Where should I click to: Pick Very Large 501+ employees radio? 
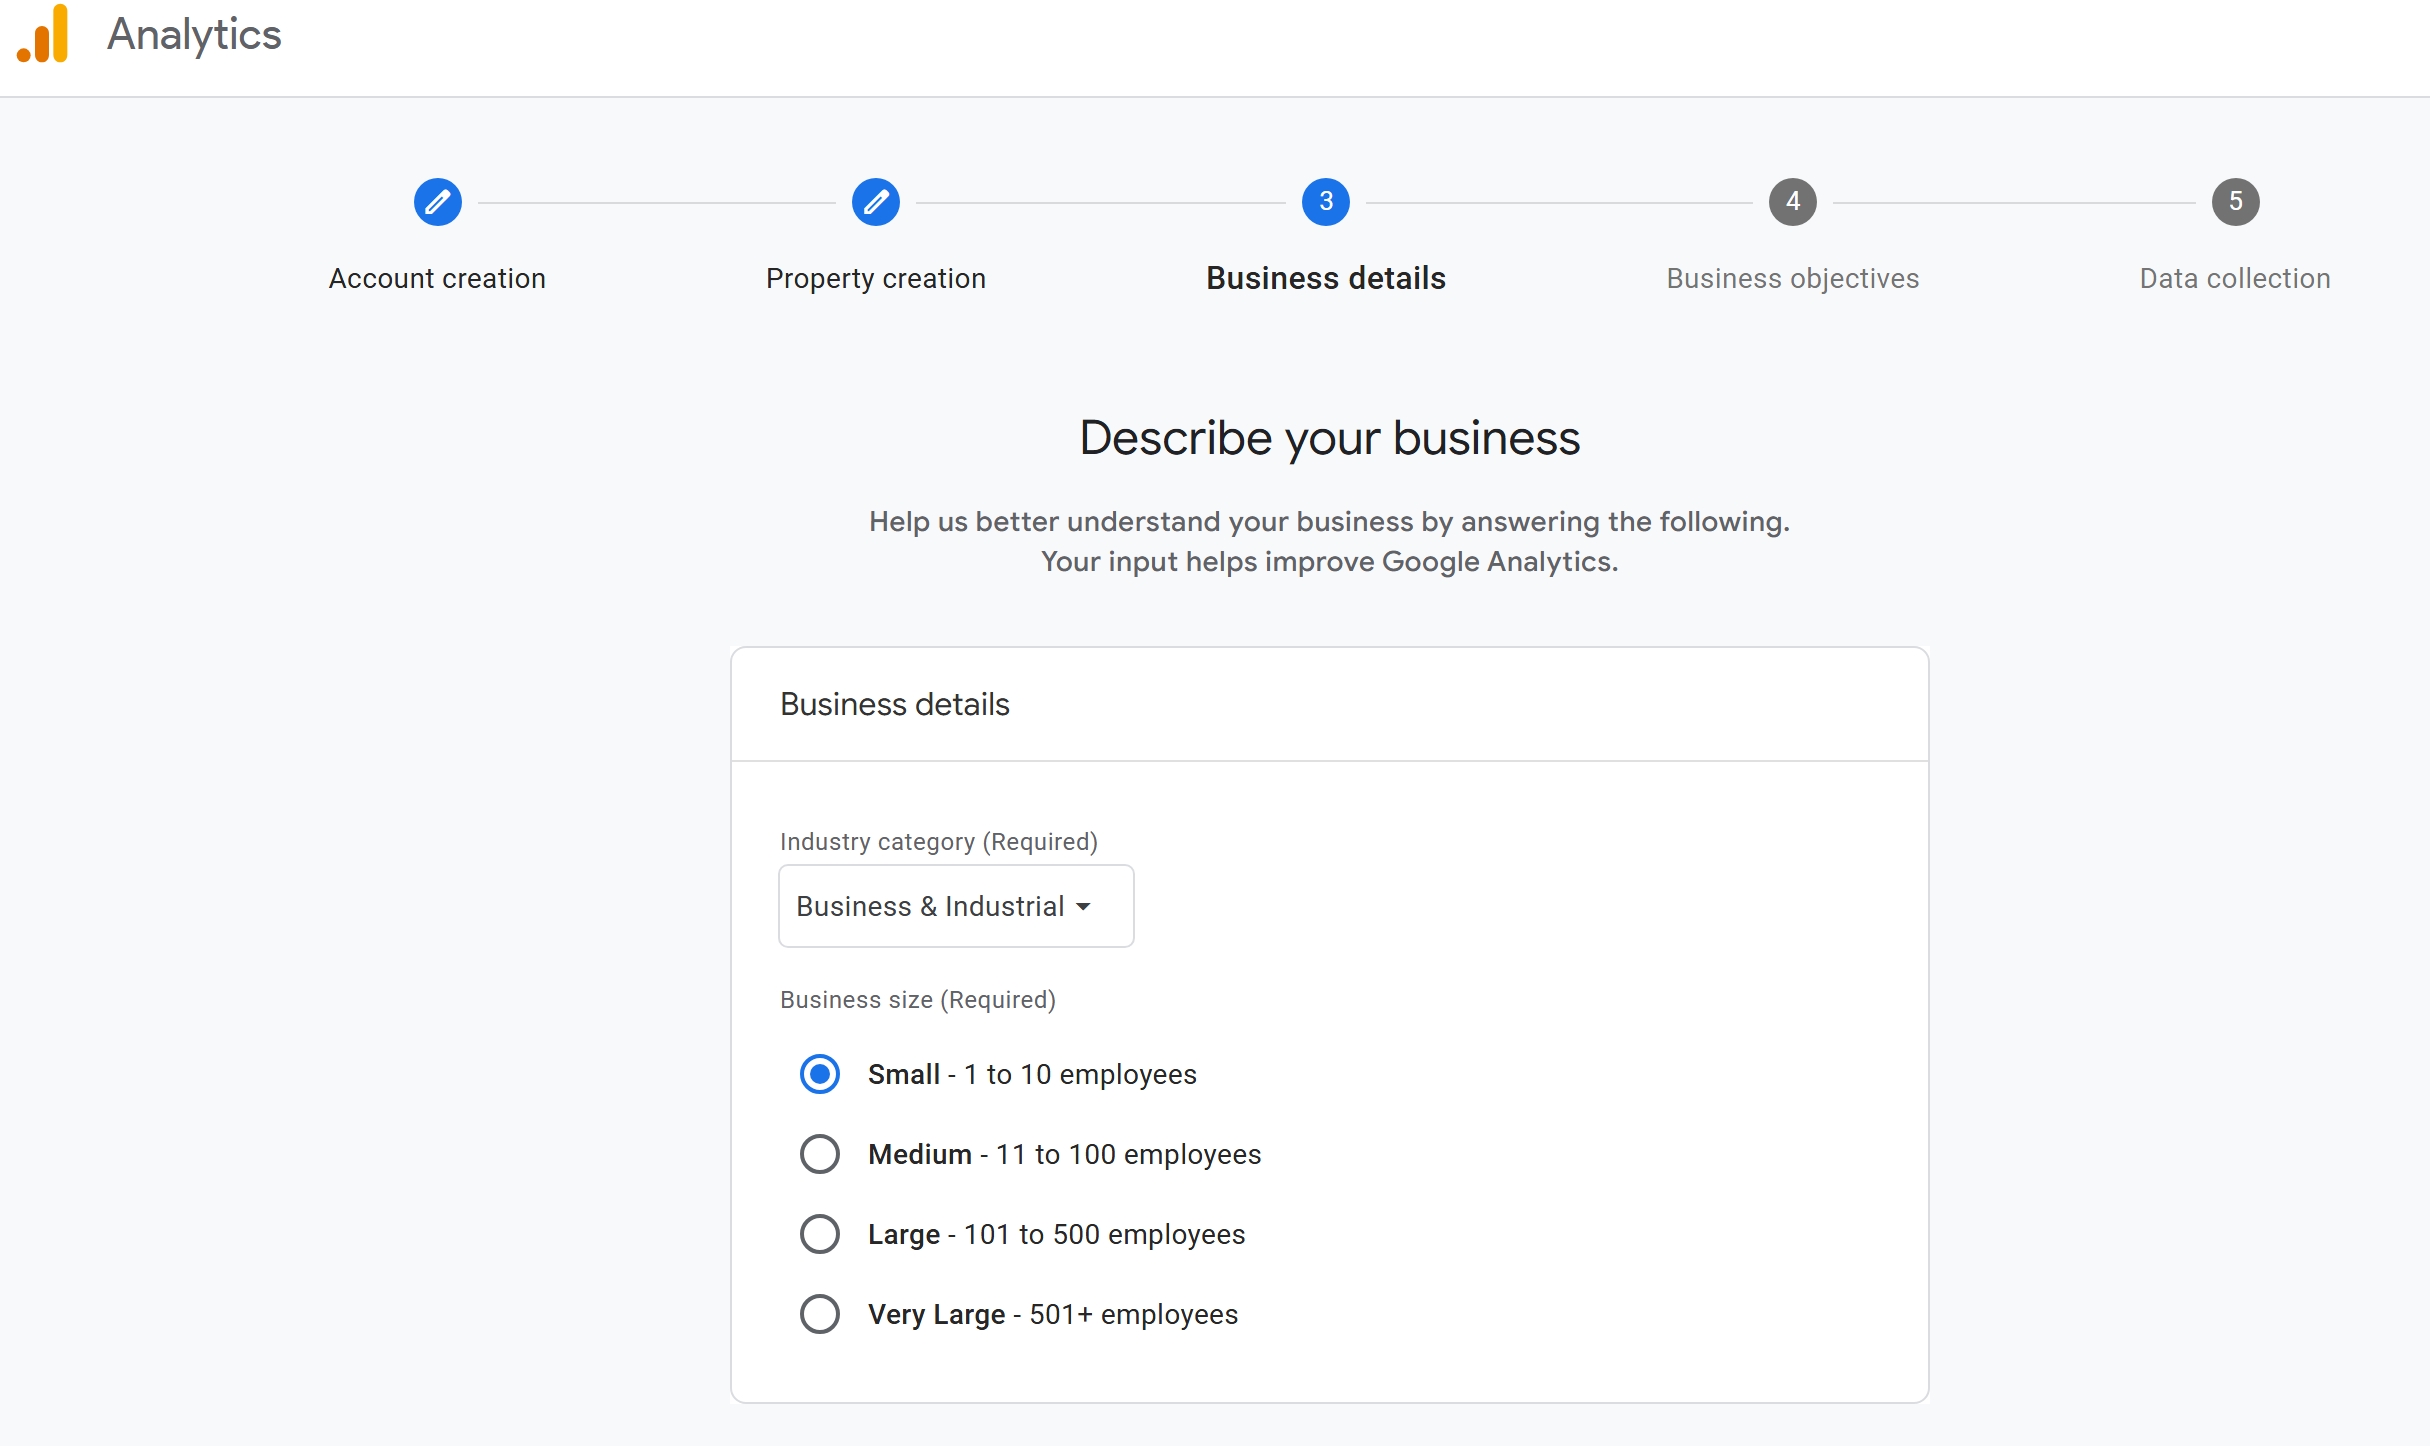(819, 1314)
